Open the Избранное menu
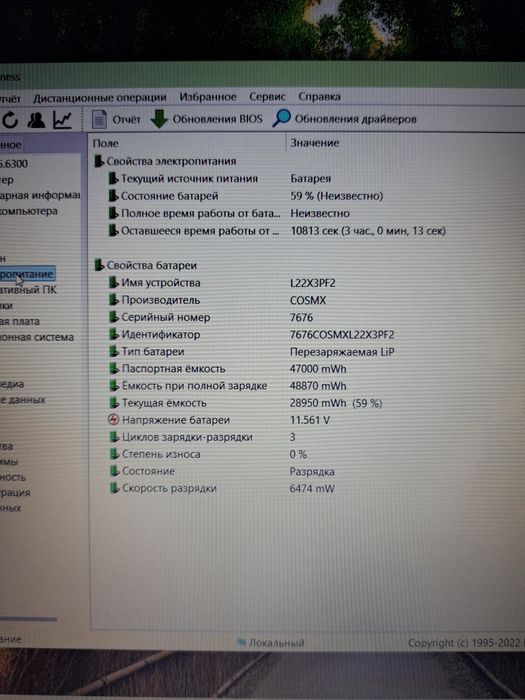The image size is (525, 700). (x=208, y=97)
